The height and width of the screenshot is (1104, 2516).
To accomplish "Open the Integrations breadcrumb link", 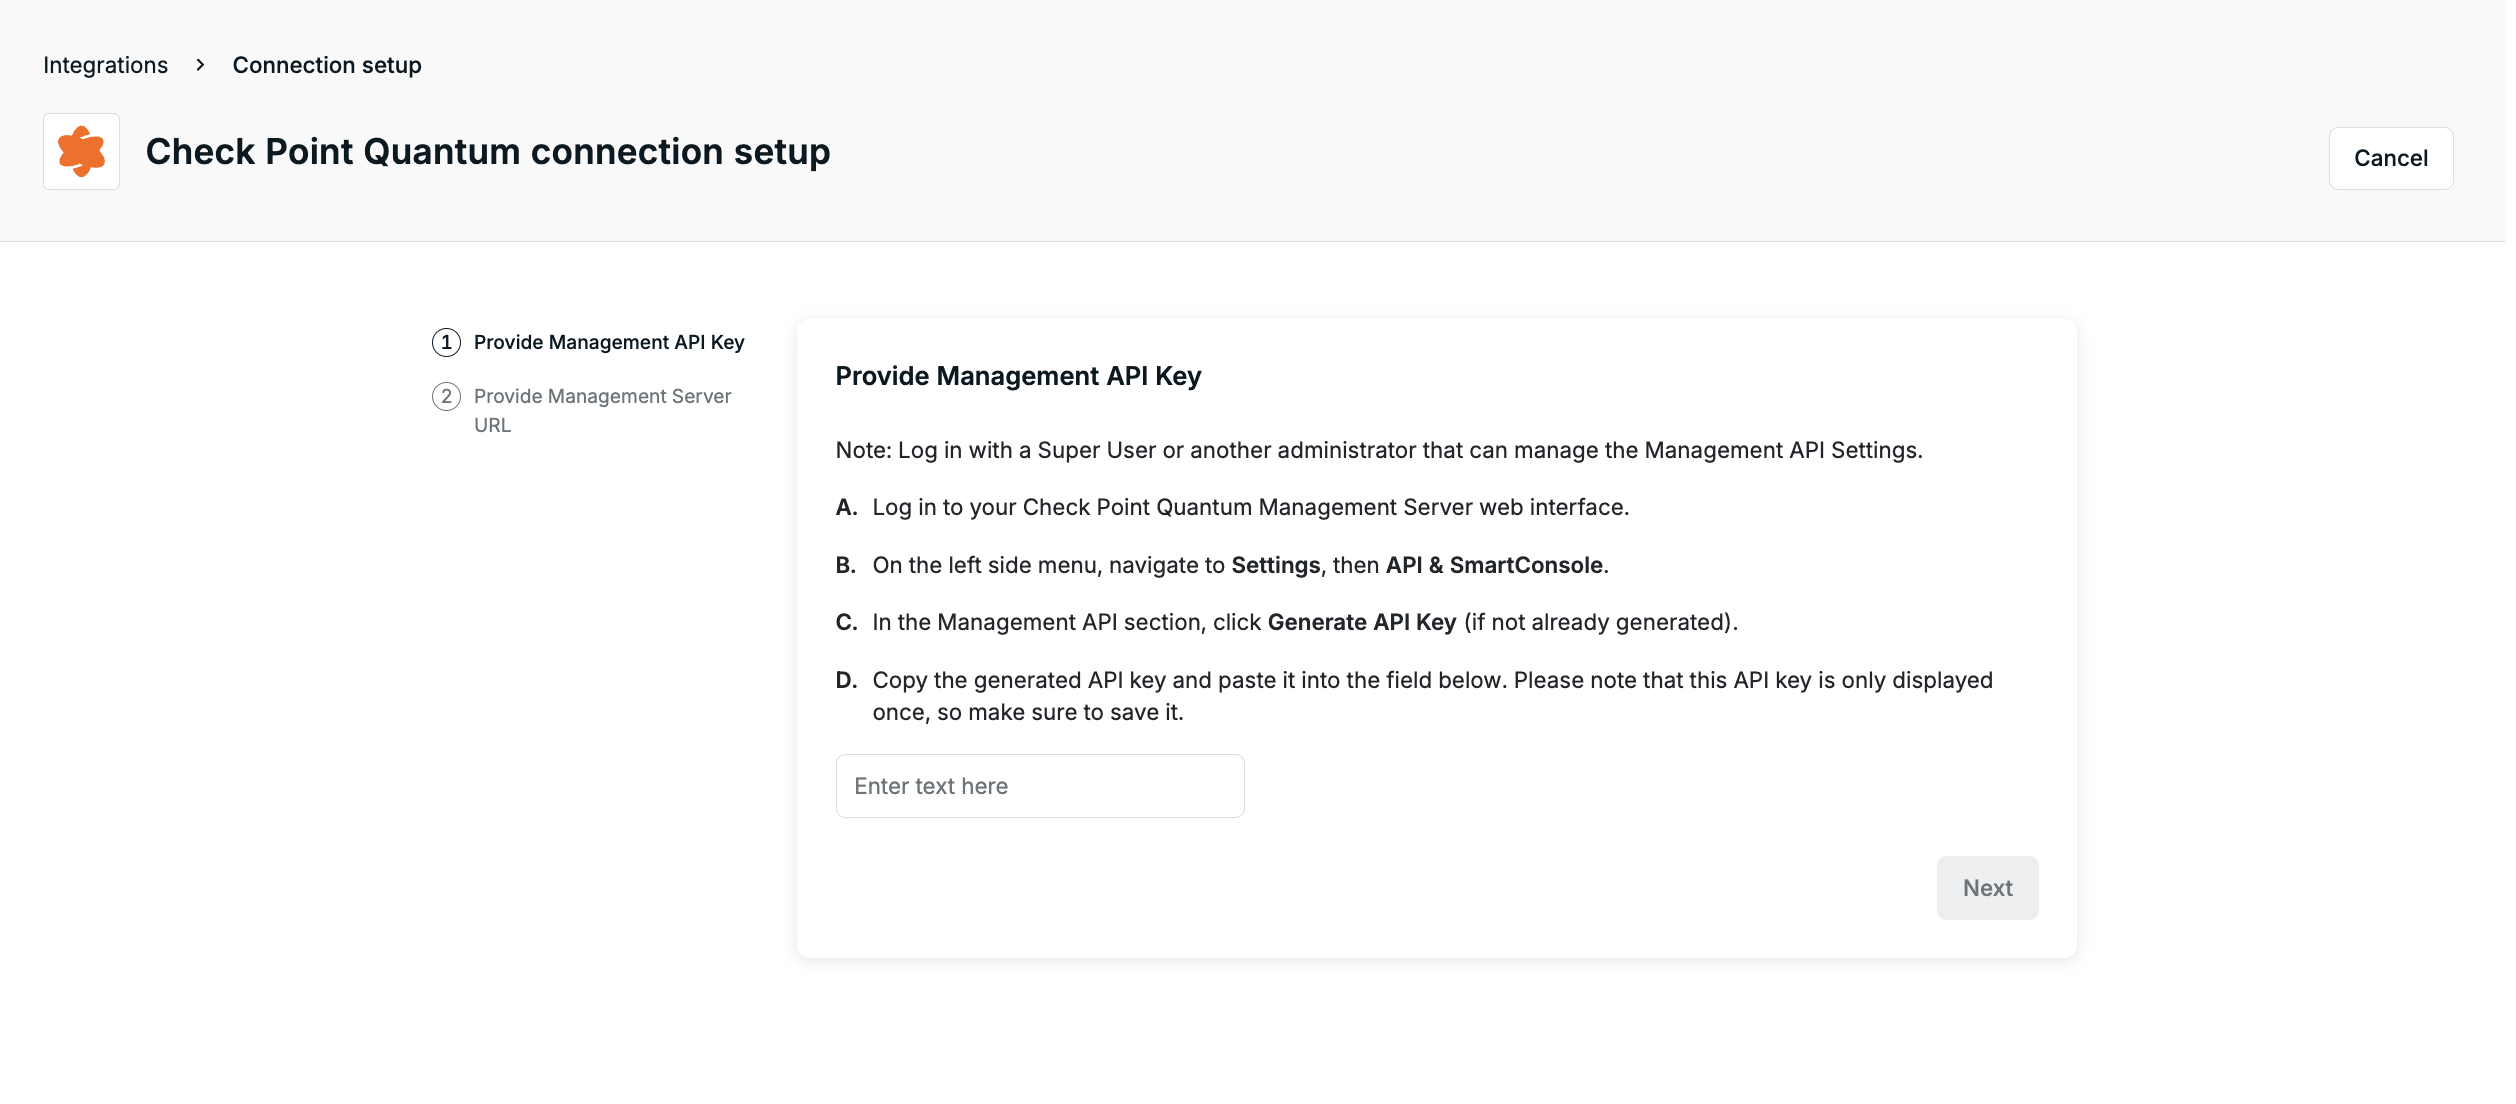I will point(105,65).
